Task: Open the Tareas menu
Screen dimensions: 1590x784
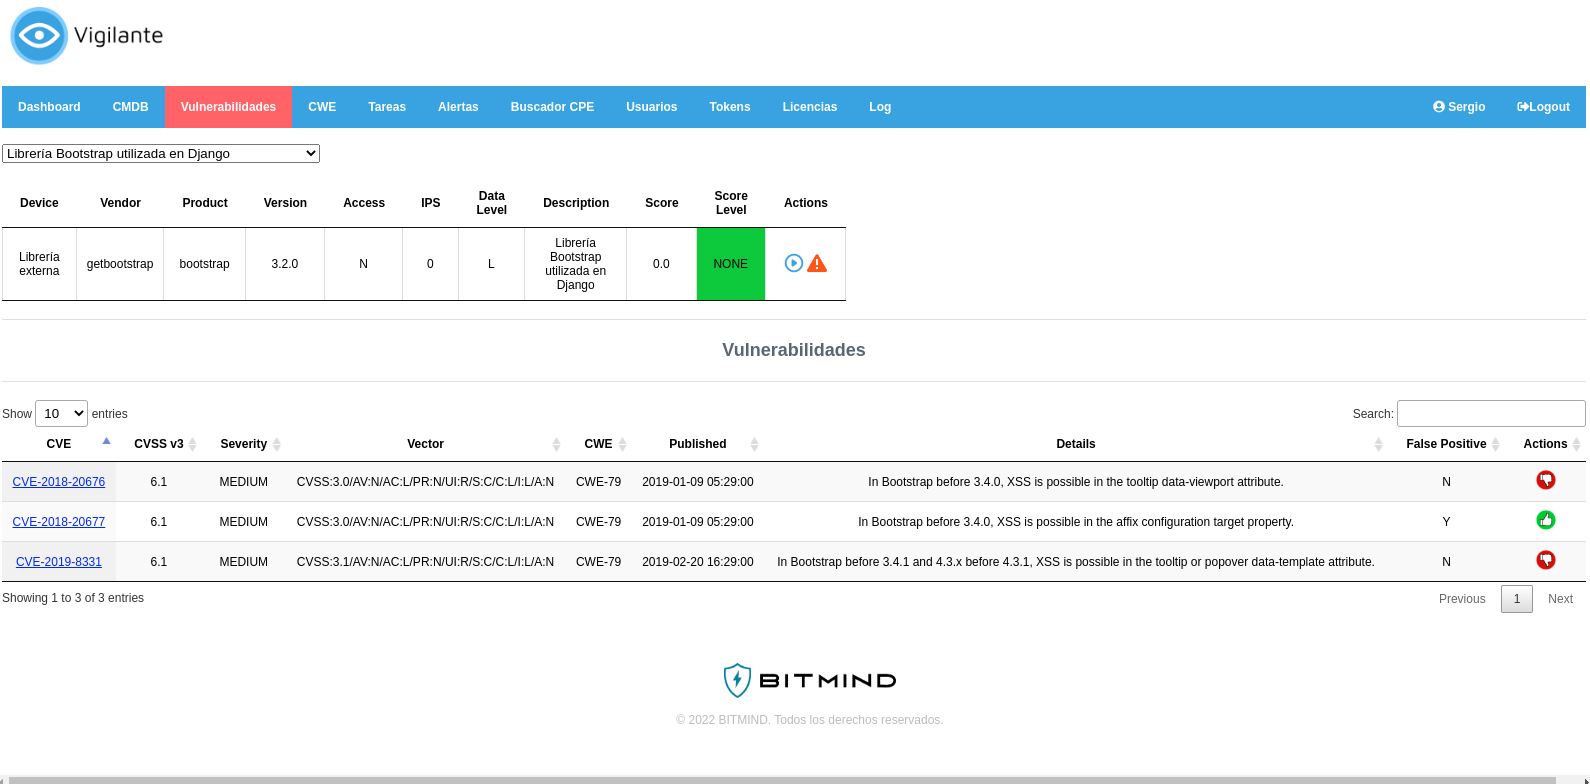Action: coord(387,107)
